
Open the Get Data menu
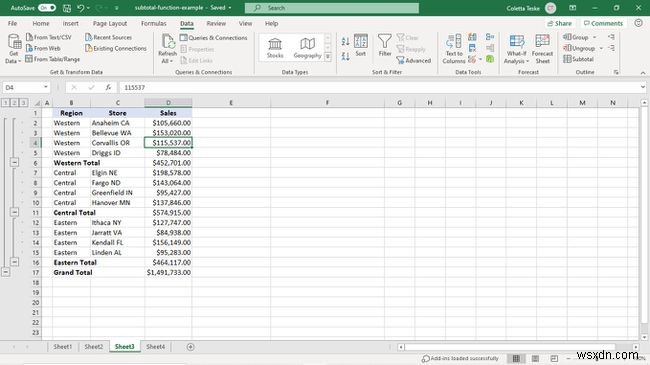tap(13, 49)
